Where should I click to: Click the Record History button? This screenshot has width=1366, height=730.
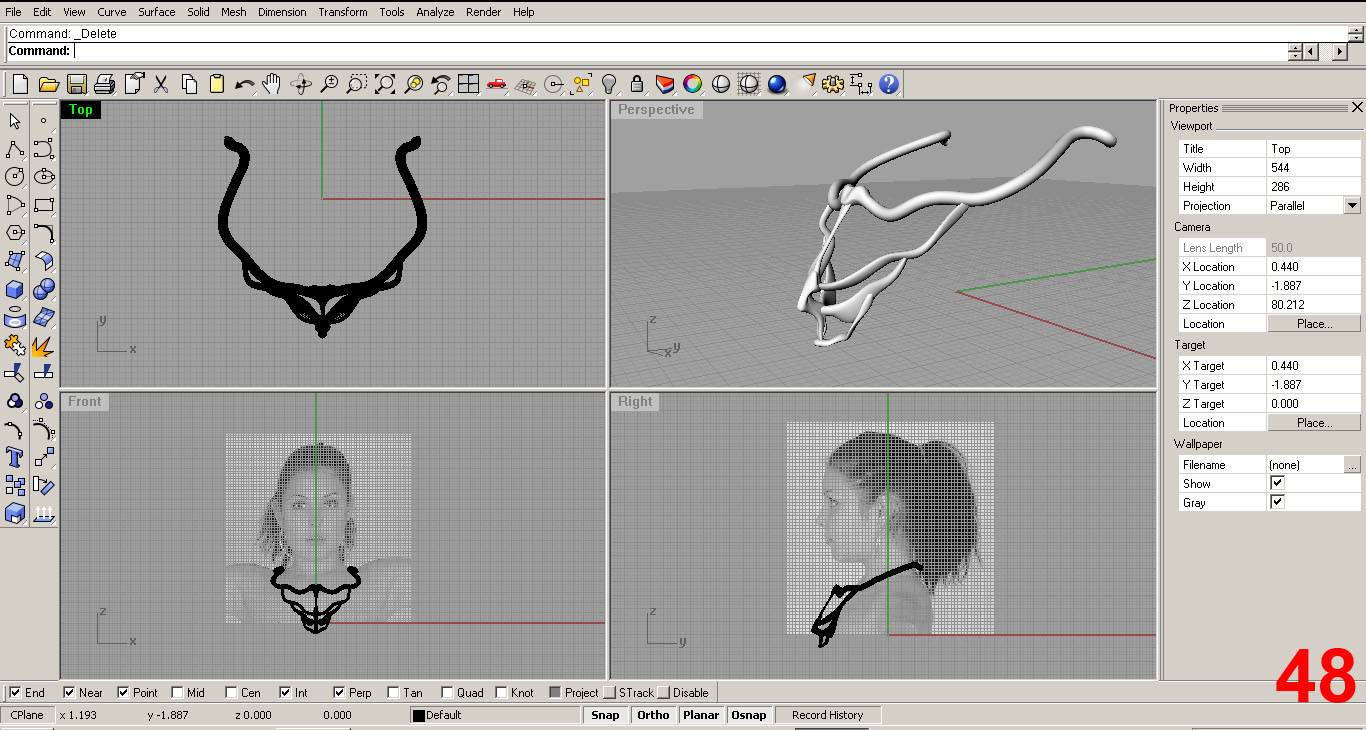828,715
